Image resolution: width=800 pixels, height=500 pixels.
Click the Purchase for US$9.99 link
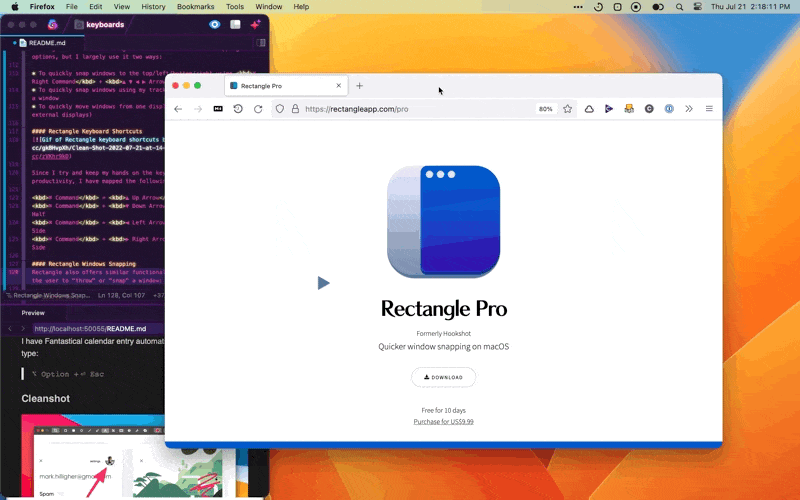(443, 421)
